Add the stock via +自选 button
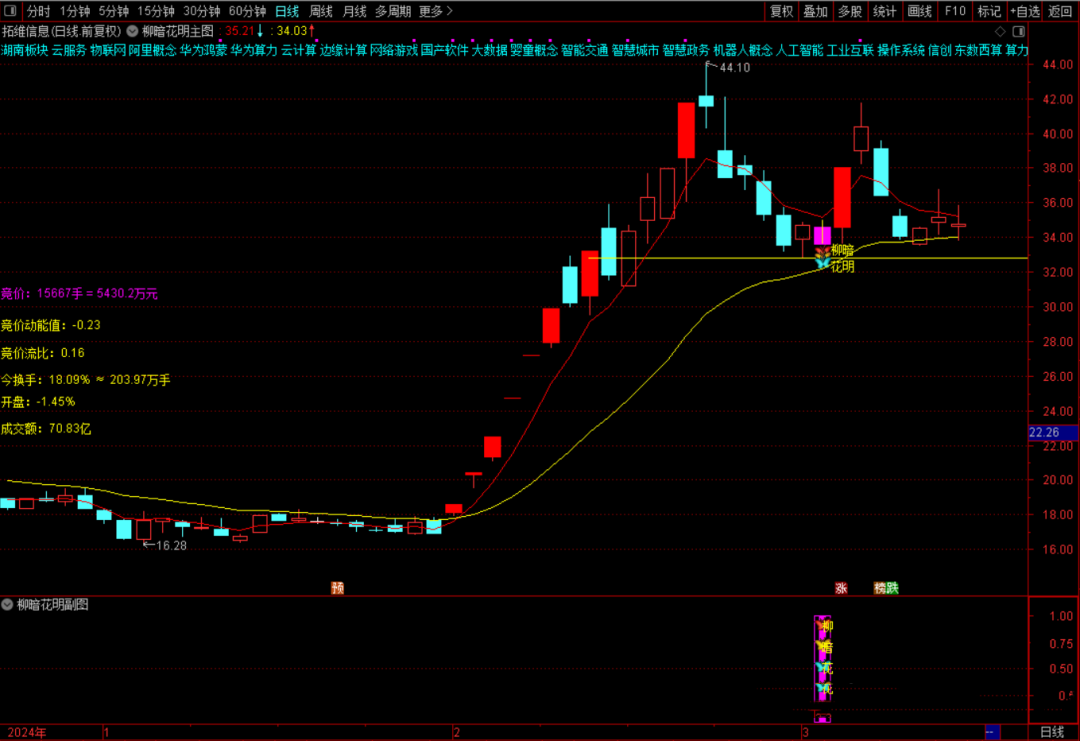1080x741 pixels. click(1024, 12)
